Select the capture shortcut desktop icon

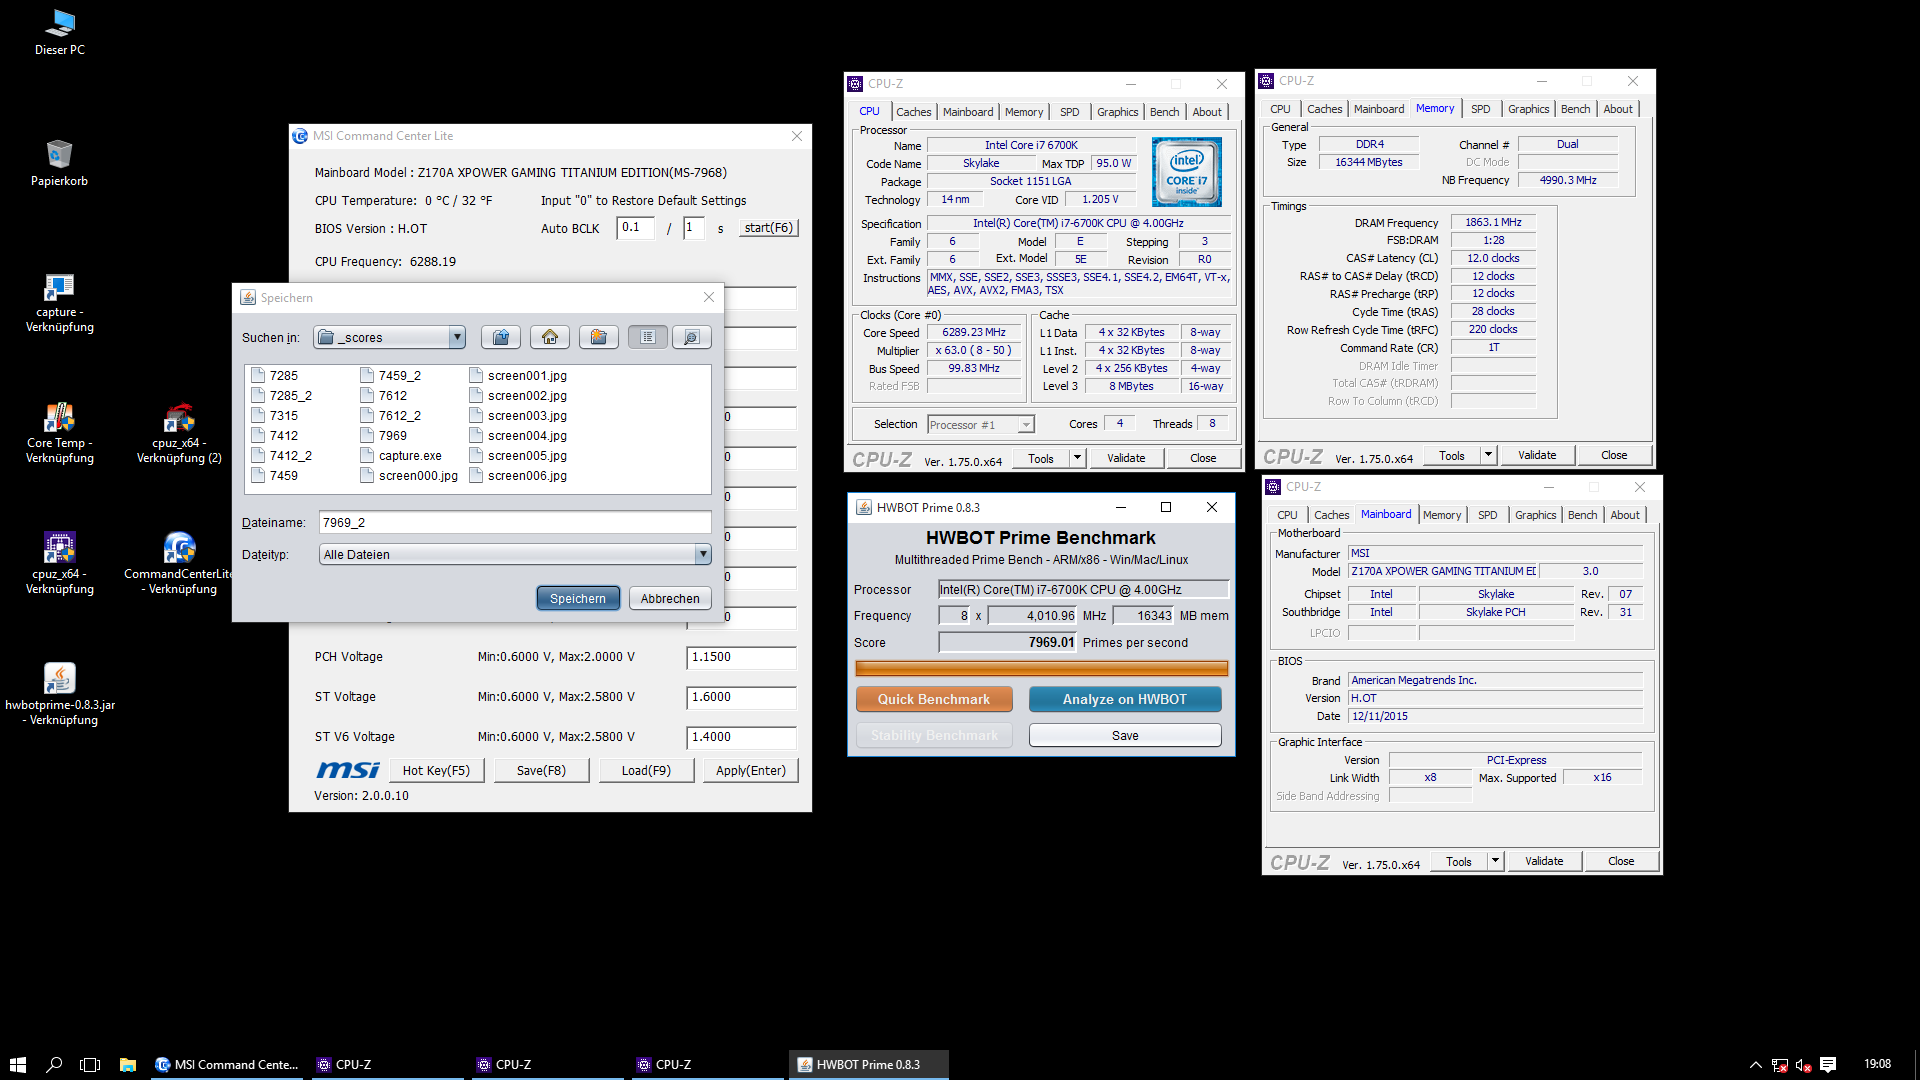[59, 302]
